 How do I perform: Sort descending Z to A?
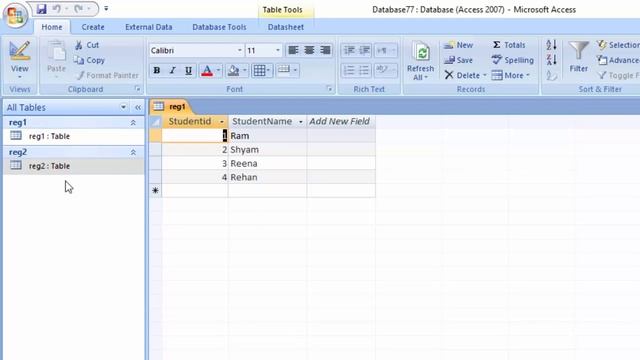click(551, 60)
